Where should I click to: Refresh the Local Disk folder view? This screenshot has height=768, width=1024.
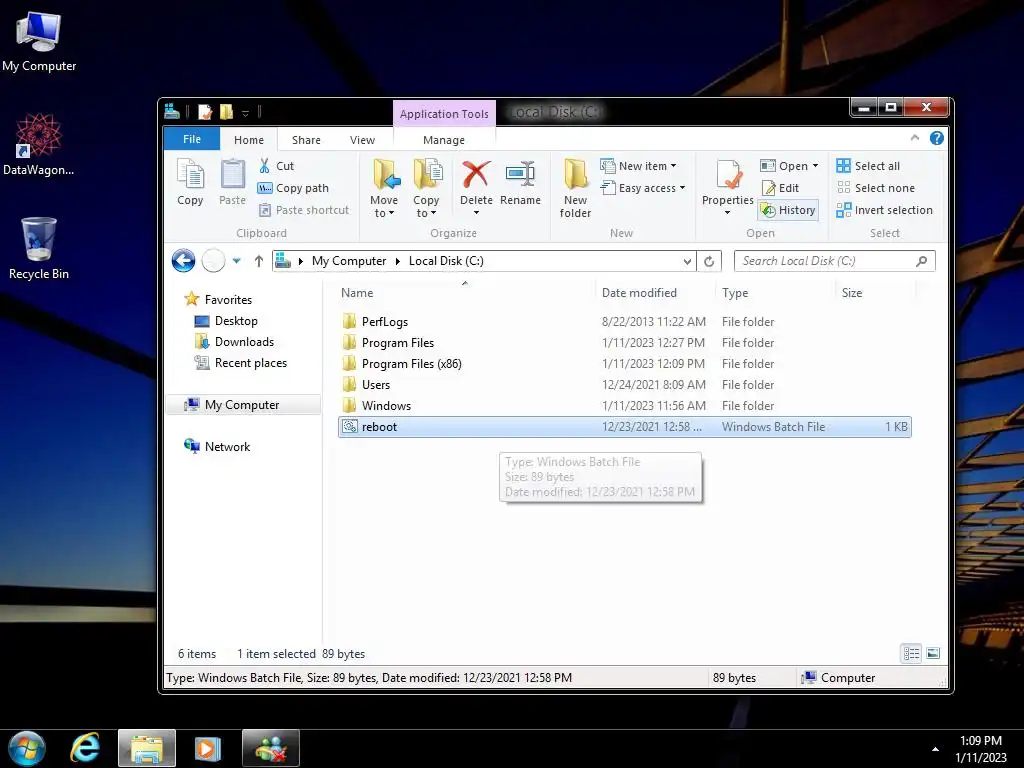pos(709,261)
